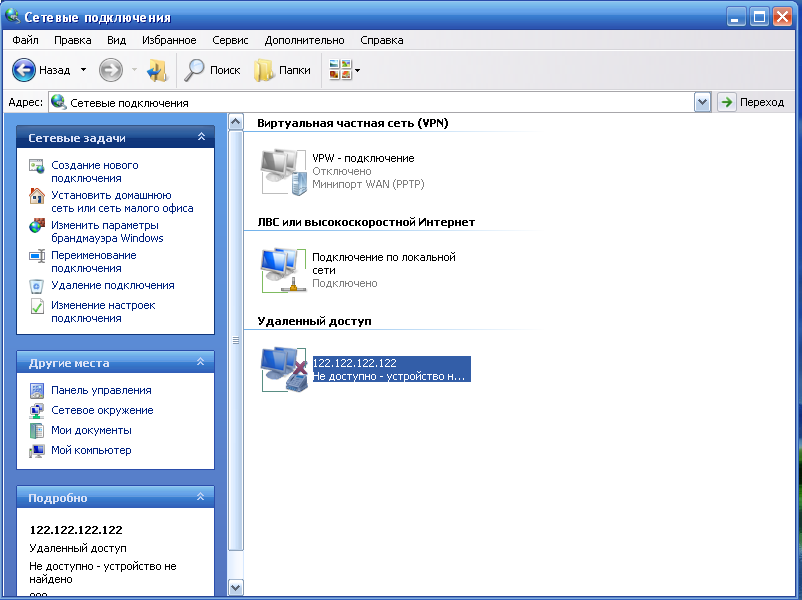Collapse the Другие места panel
802x600 pixels.
[200, 362]
